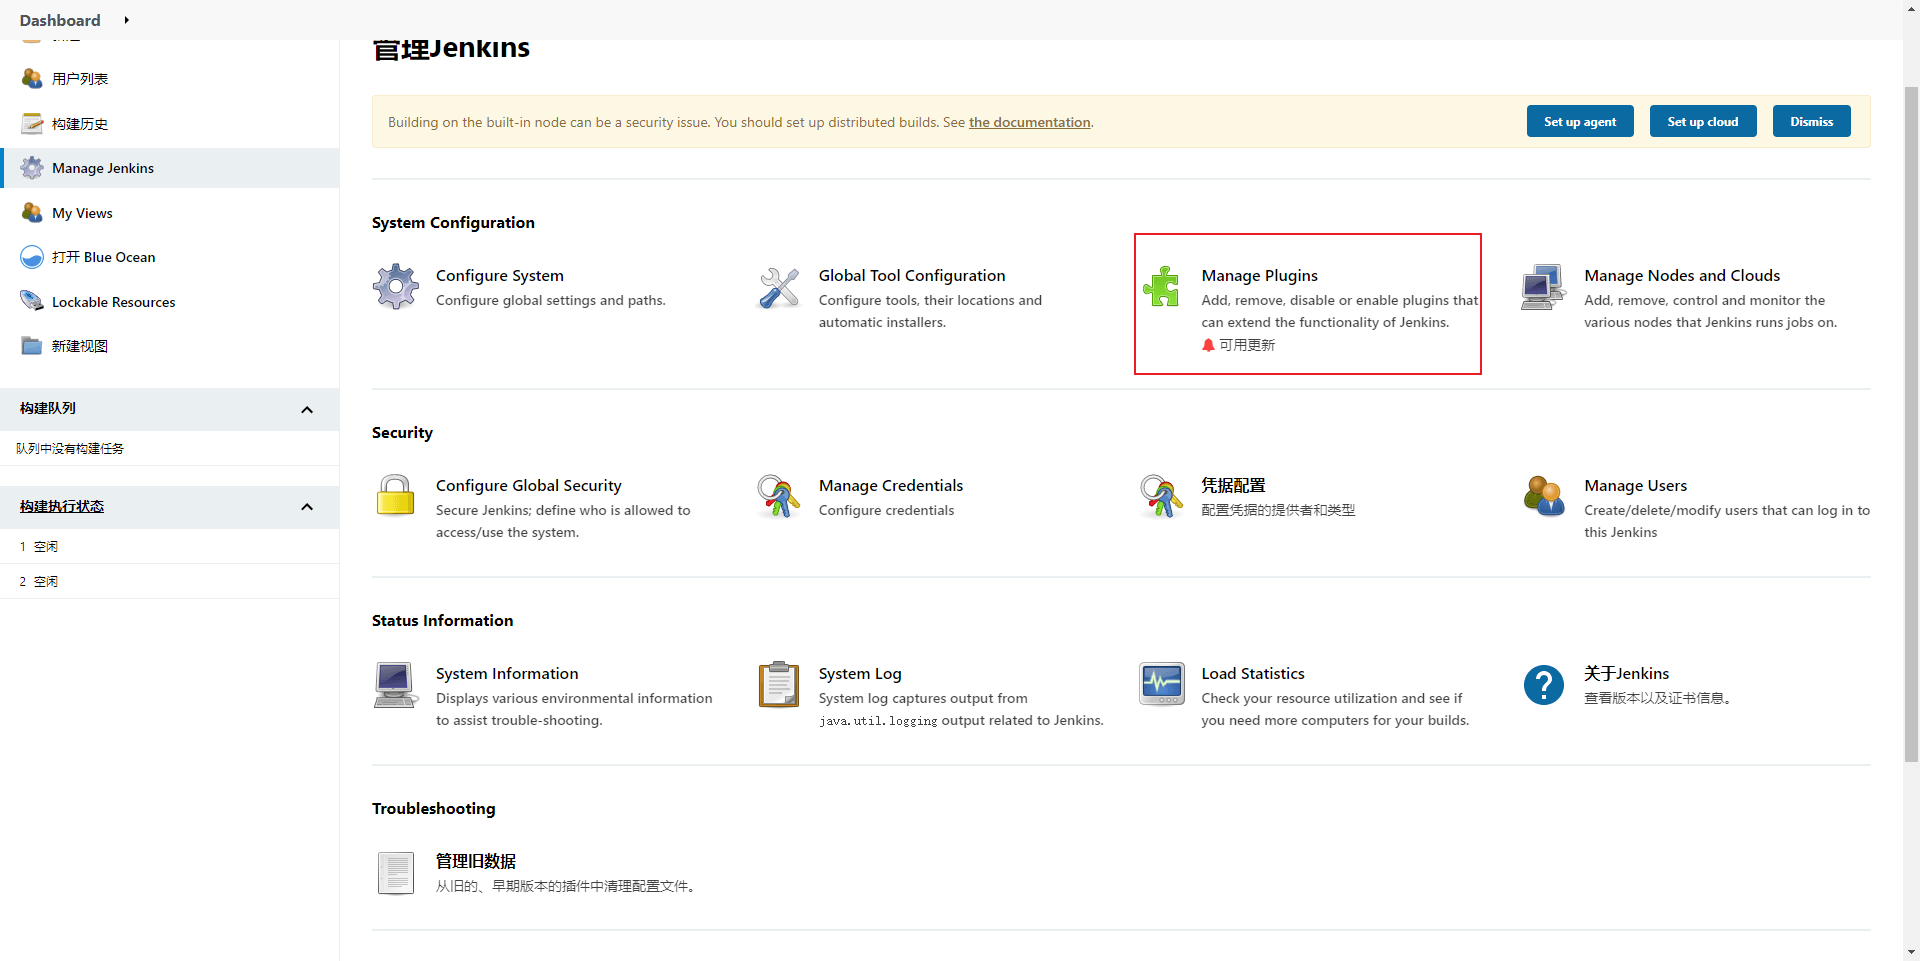Screen dimensions: 1920x961
Task: Click the Set up cloud button
Action: (x=1703, y=121)
